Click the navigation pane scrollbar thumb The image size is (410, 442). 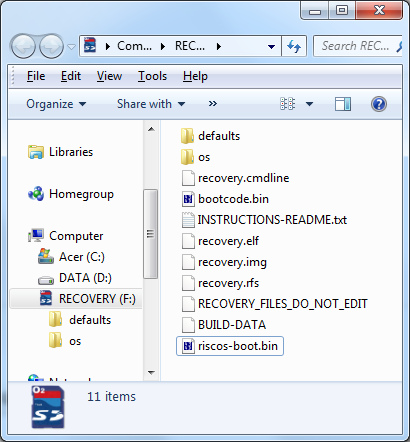151,234
